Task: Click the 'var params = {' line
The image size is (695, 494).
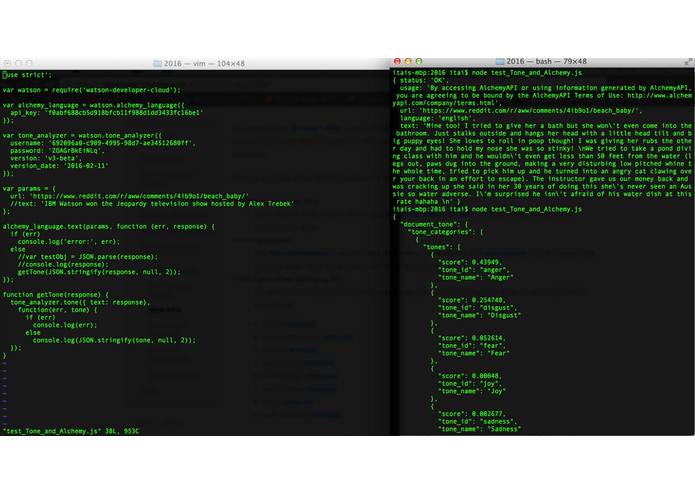Action: (29, 188)
